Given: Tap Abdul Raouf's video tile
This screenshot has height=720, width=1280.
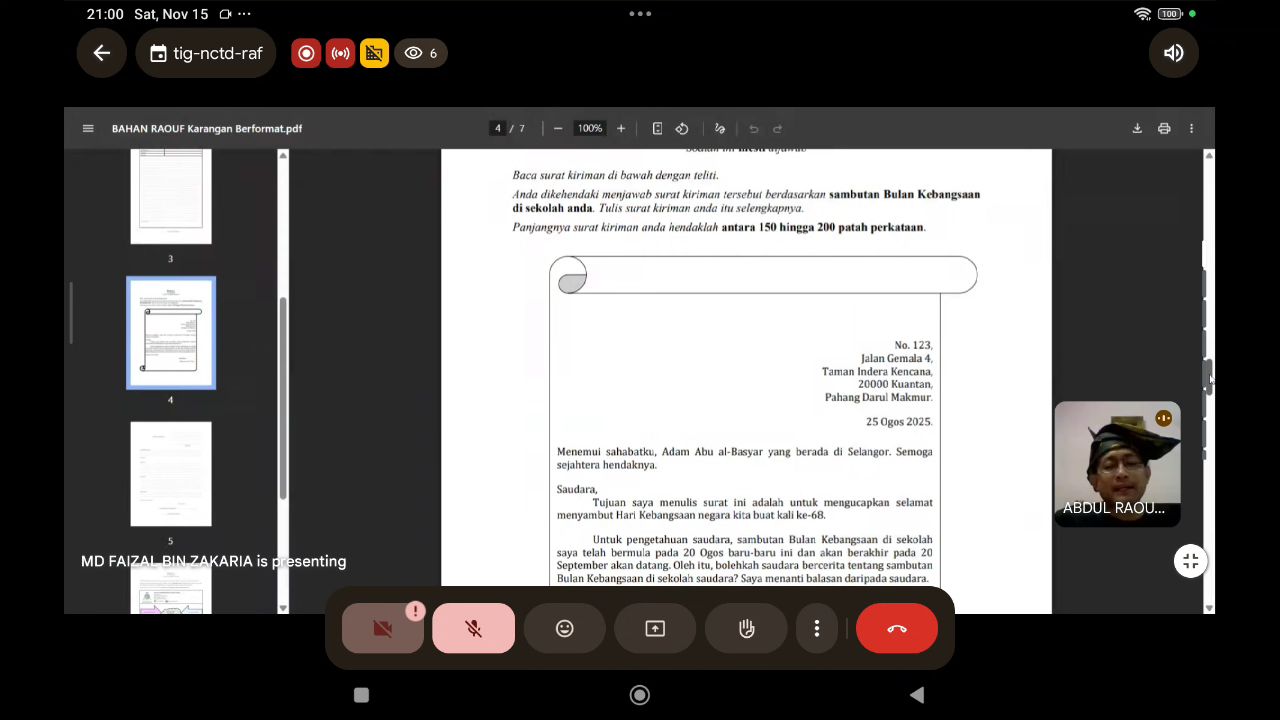Looking at the screenshot, I should pyautogui.click(x=1117, y=463).
